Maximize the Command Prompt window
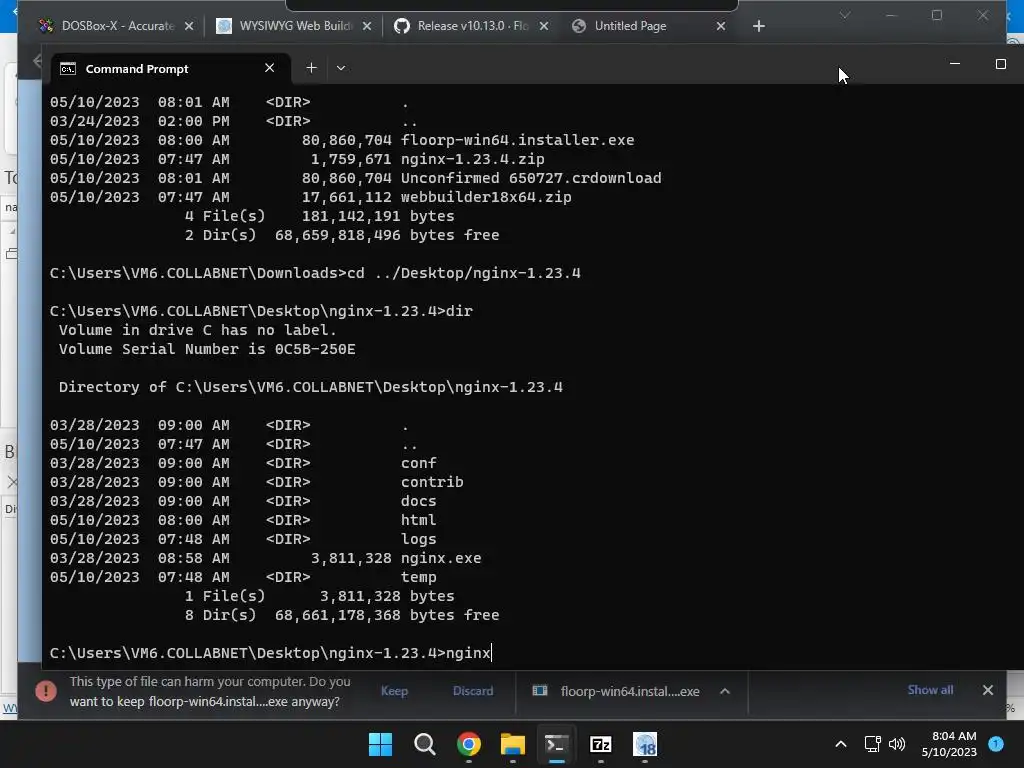The image size is (1024, 768). tap(1000, 64)
